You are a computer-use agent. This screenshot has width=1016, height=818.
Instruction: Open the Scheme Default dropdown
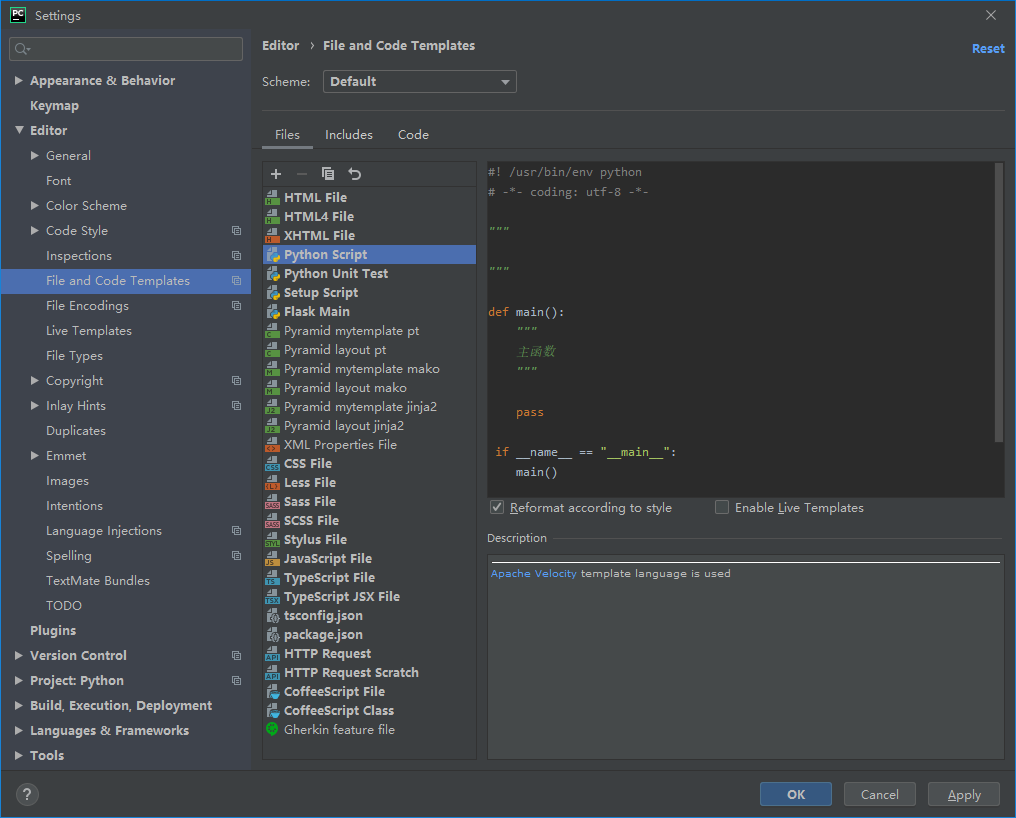(x=419, y=82)
